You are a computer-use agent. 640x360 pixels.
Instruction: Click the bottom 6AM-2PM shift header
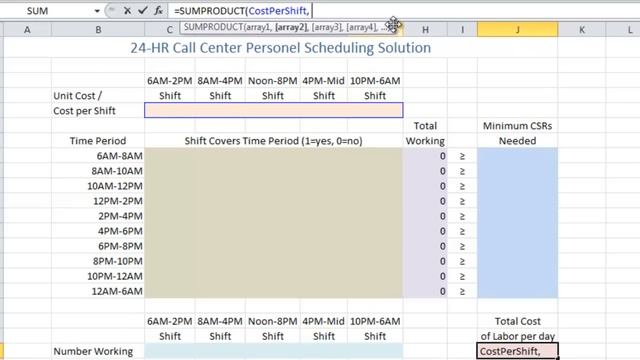tap(170, 321)
